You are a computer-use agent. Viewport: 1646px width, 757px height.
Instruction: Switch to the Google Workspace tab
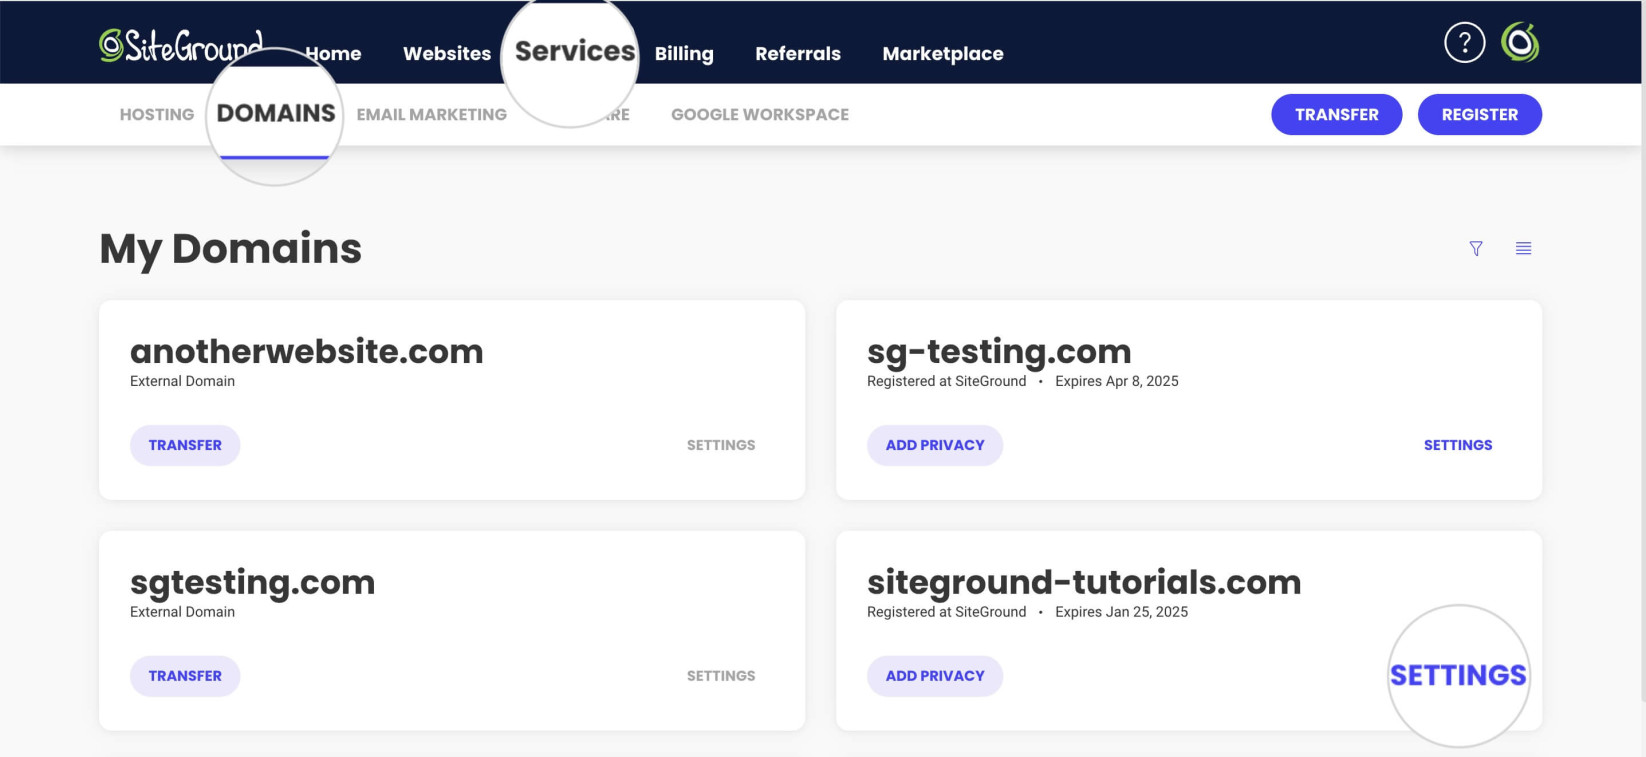coord(760,114)
